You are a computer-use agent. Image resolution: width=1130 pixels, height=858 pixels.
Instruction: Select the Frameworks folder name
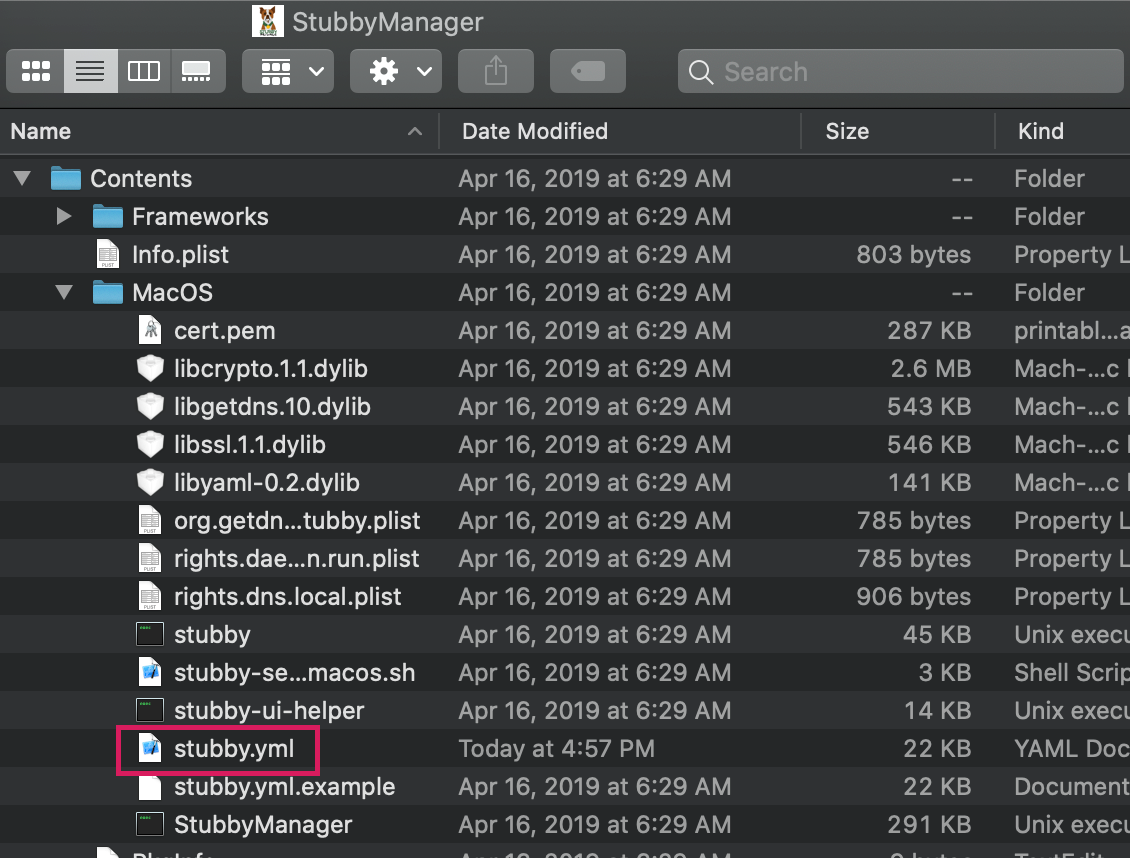[x=200, y=217]
